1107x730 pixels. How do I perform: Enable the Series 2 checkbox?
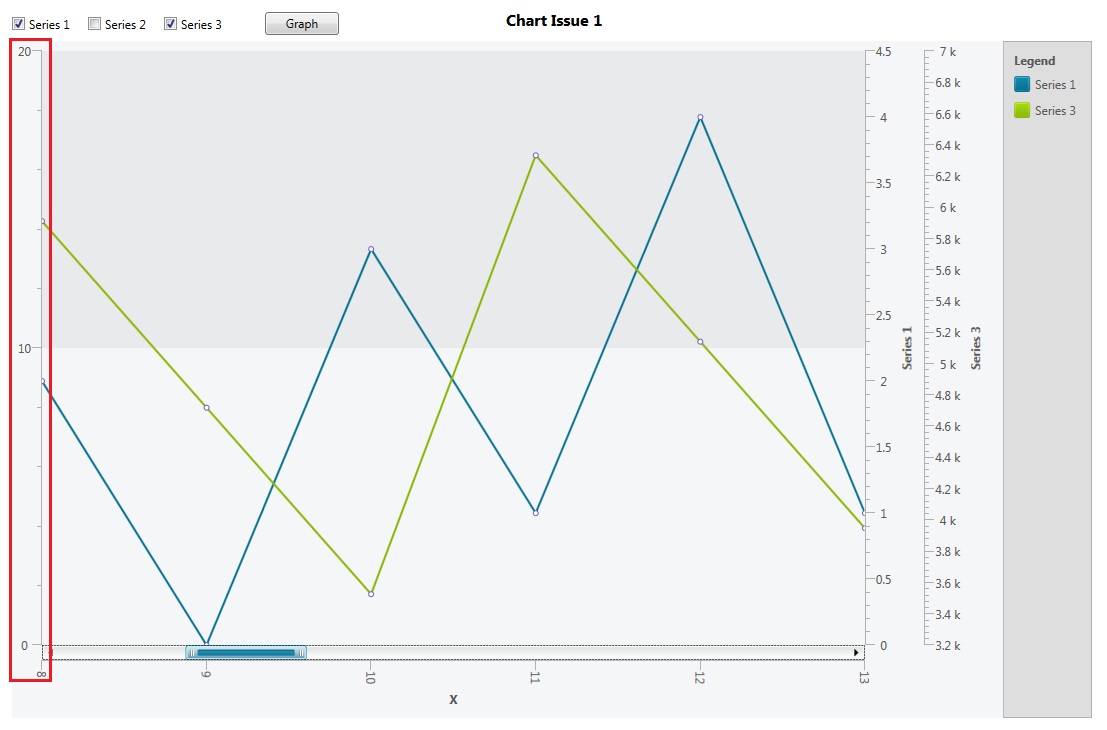[94, 24]
